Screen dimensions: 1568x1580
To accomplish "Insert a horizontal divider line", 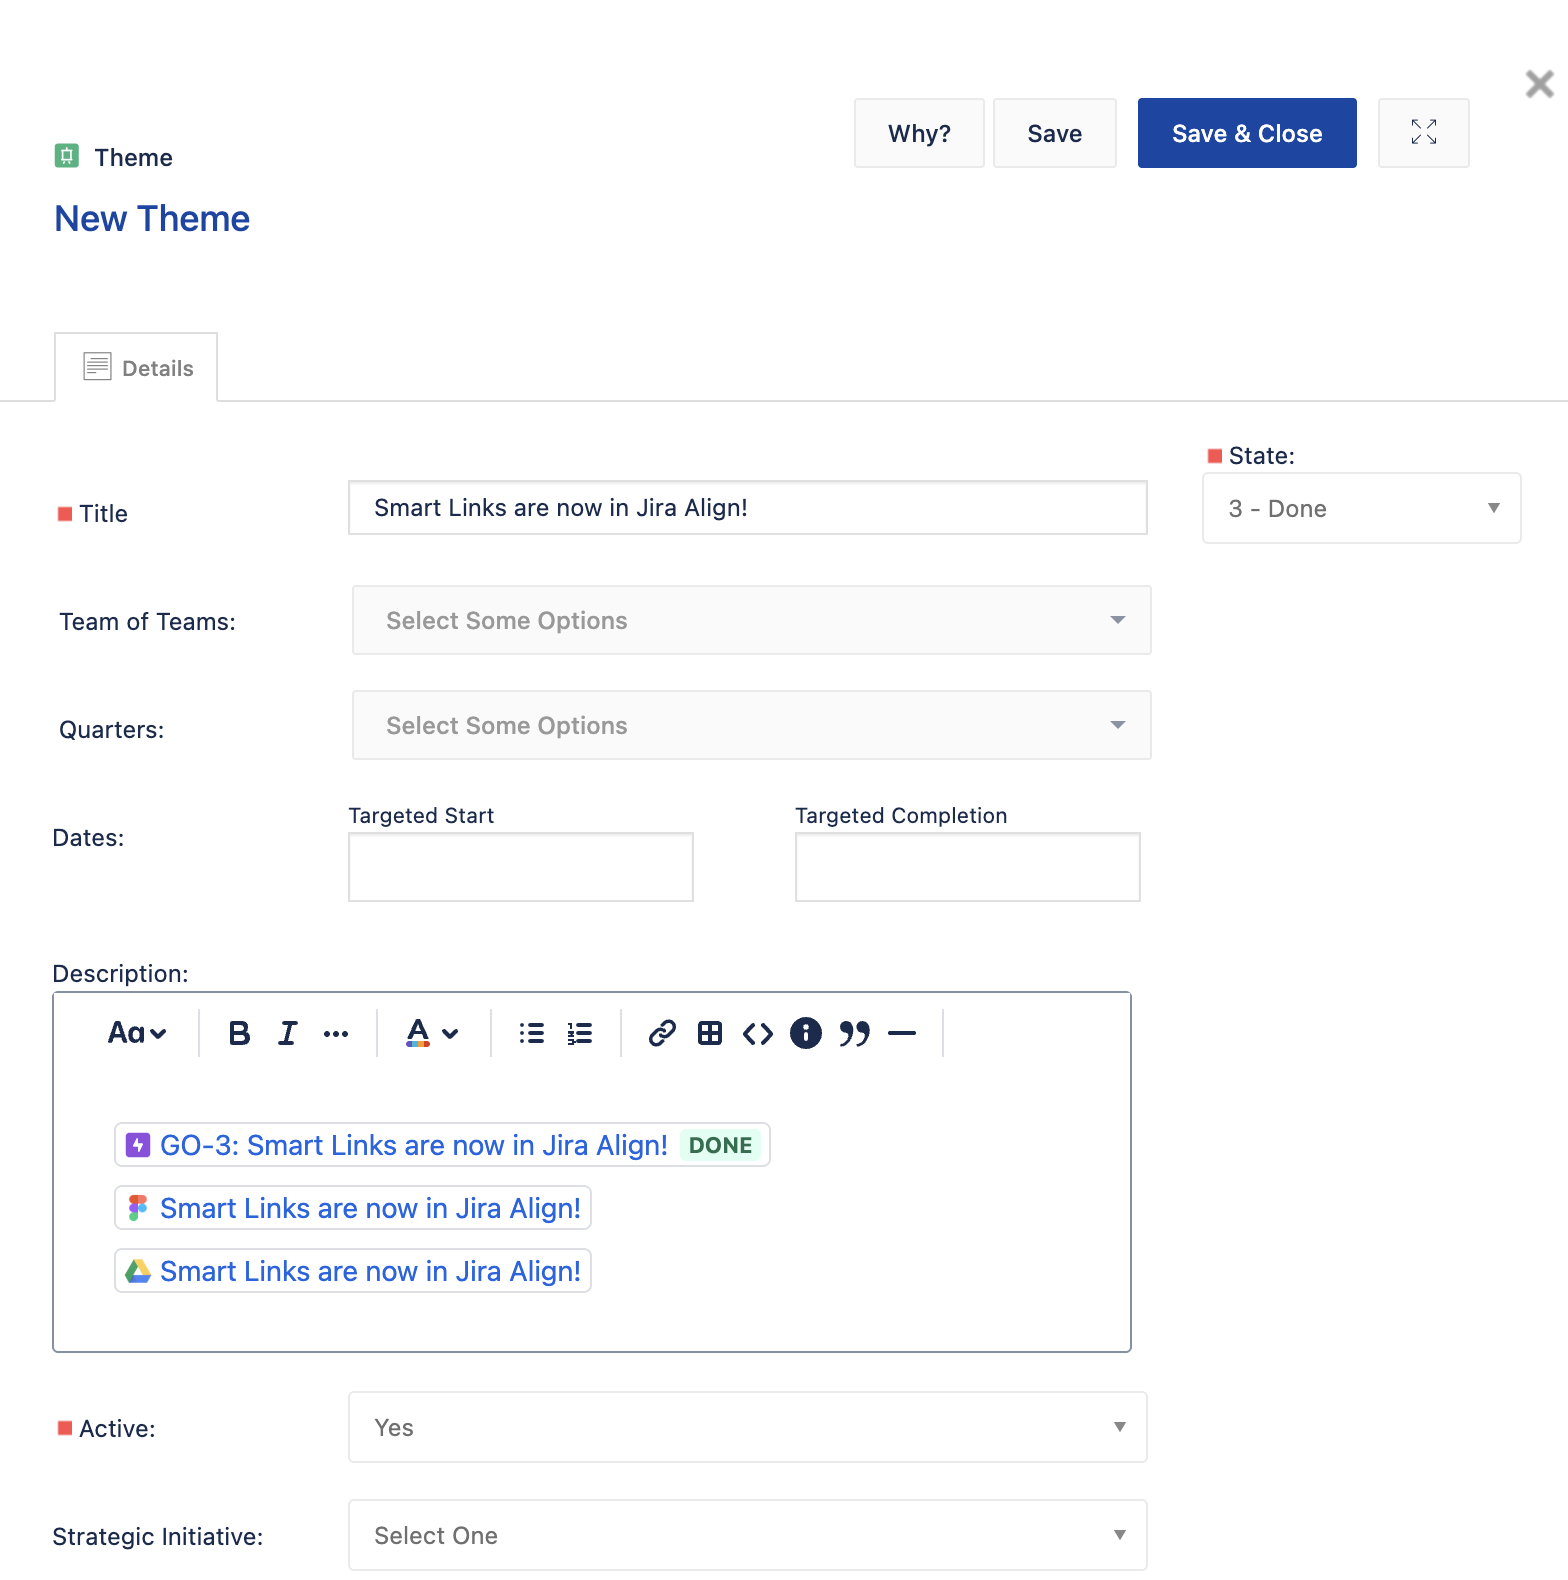I will [902, 1033].
